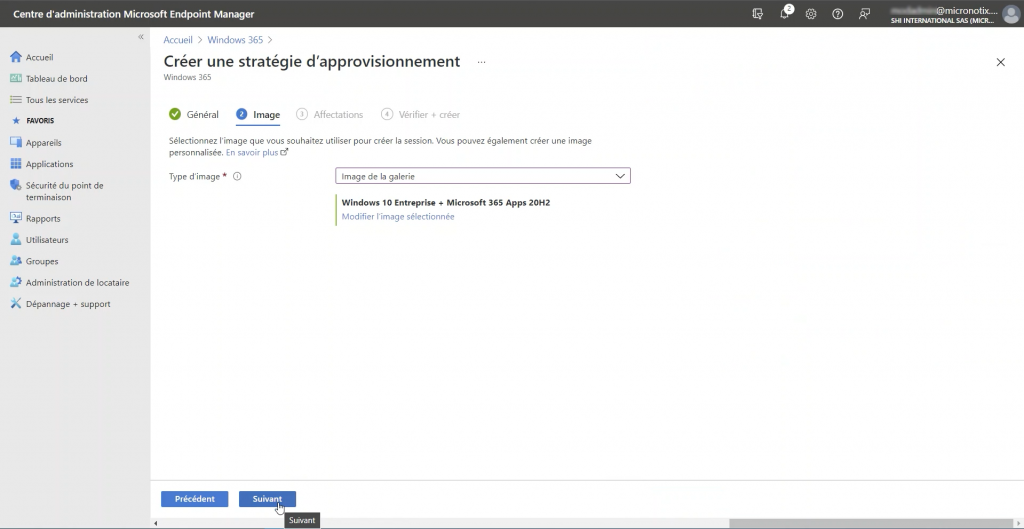The height and width of the screenshot is (529, 1024).
Task: Click the Rapports monitor icon
Action: [x=16, y=218]
